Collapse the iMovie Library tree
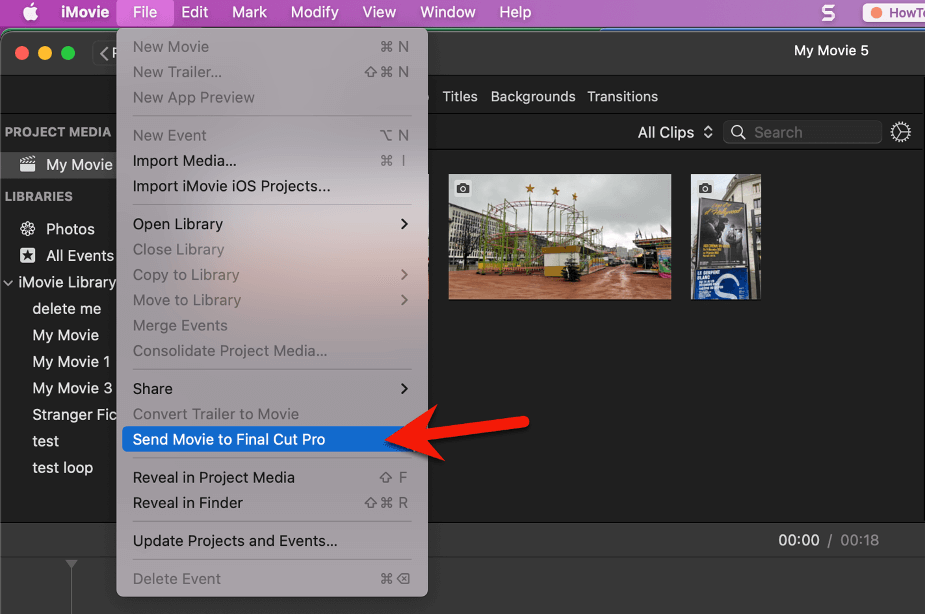 (10, 282)
